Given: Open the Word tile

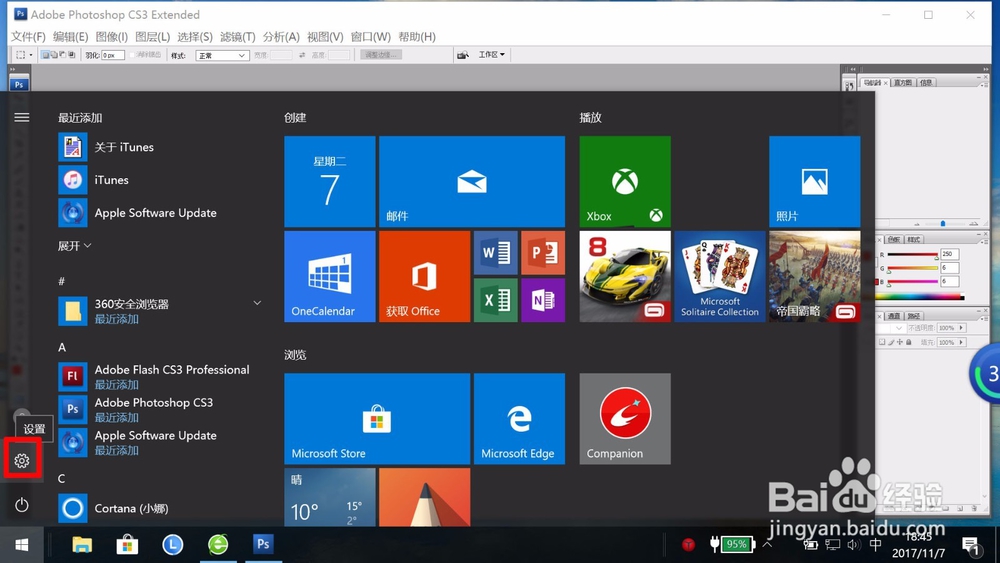Looking at the screenshot, I should [x=496, y=253].
